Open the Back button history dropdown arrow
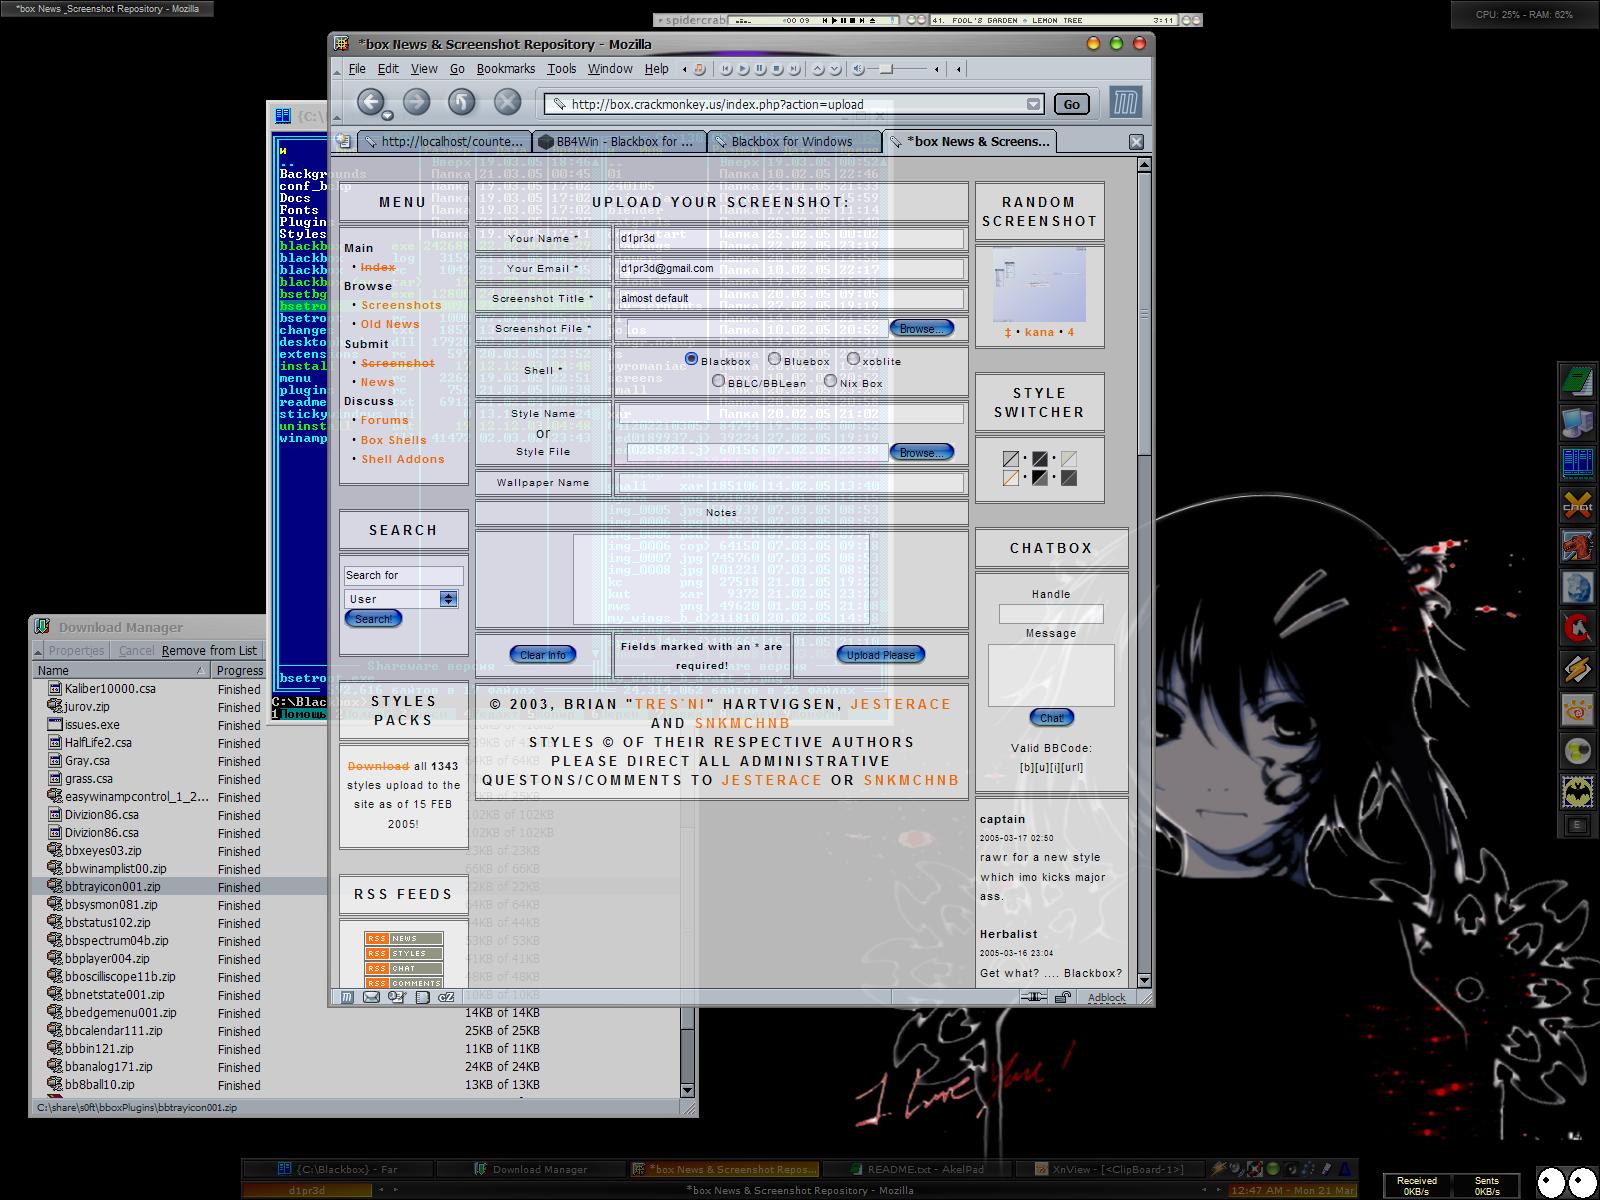The width and height of the screenshot is (1600, 1200). [387, 116]
